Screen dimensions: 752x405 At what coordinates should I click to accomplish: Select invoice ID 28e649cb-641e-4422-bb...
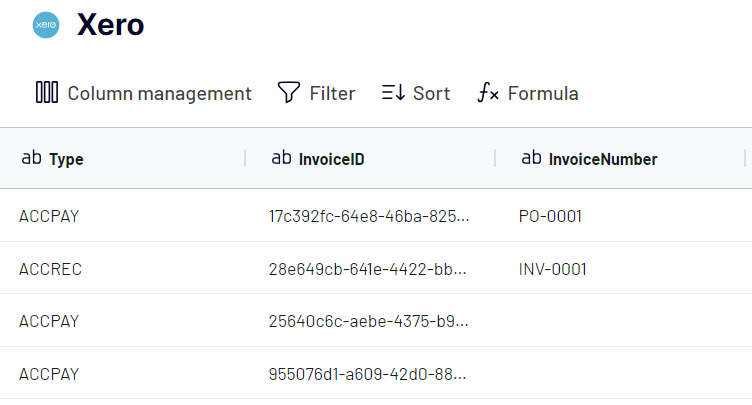(x=367, y=269)
